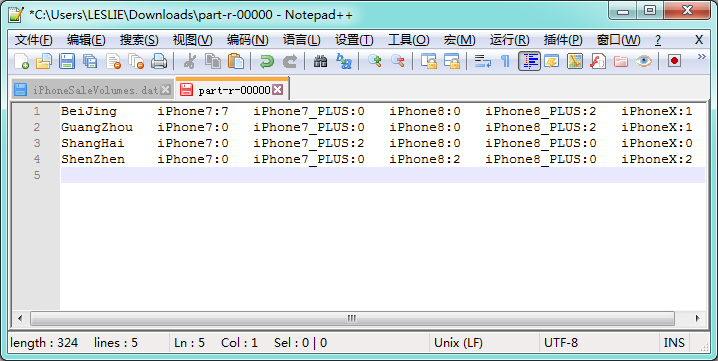
Task: Click line number 1 in margin
Action: (x=37, y=111)
